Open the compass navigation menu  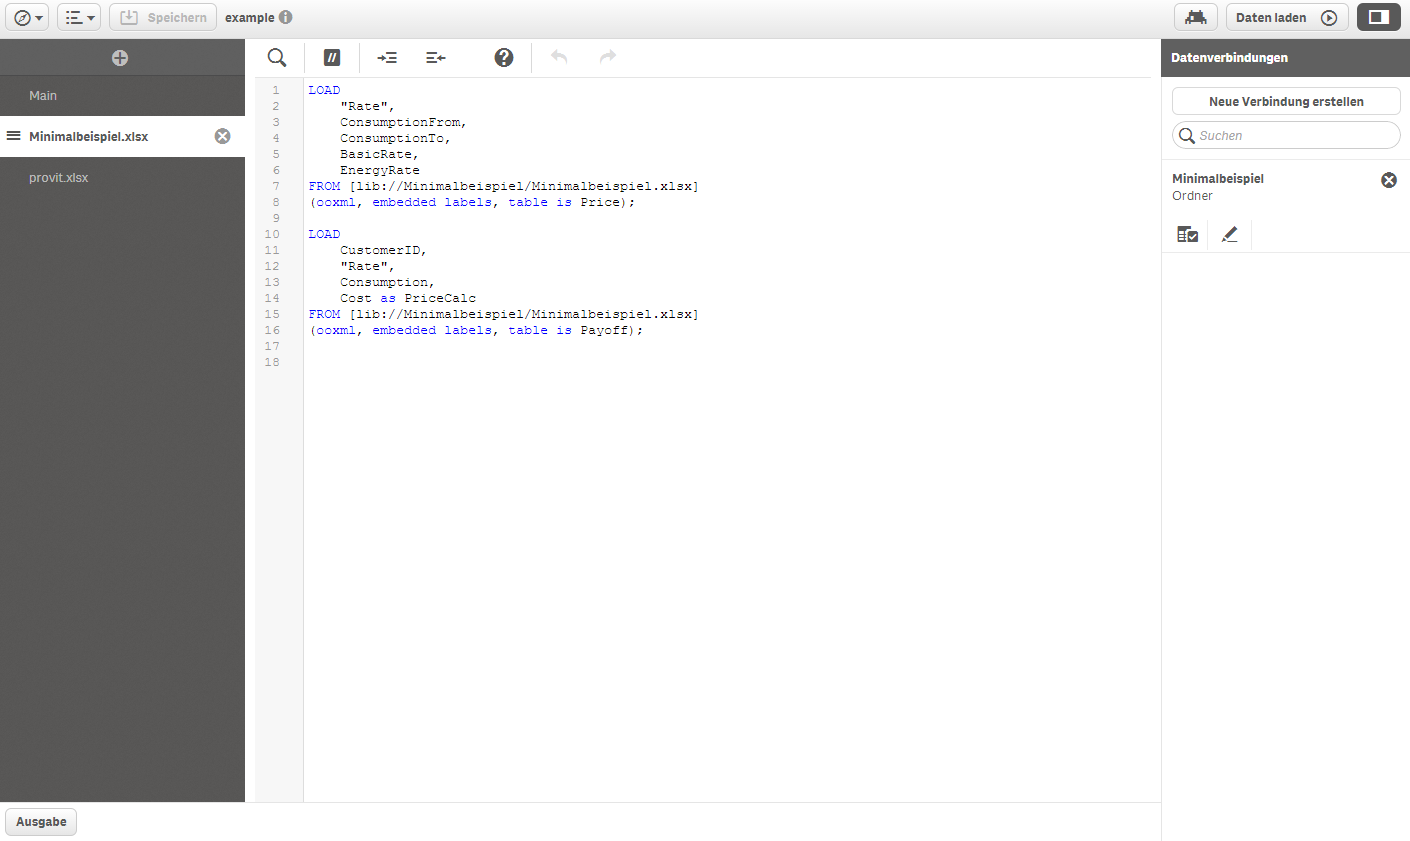pos(25,17)
